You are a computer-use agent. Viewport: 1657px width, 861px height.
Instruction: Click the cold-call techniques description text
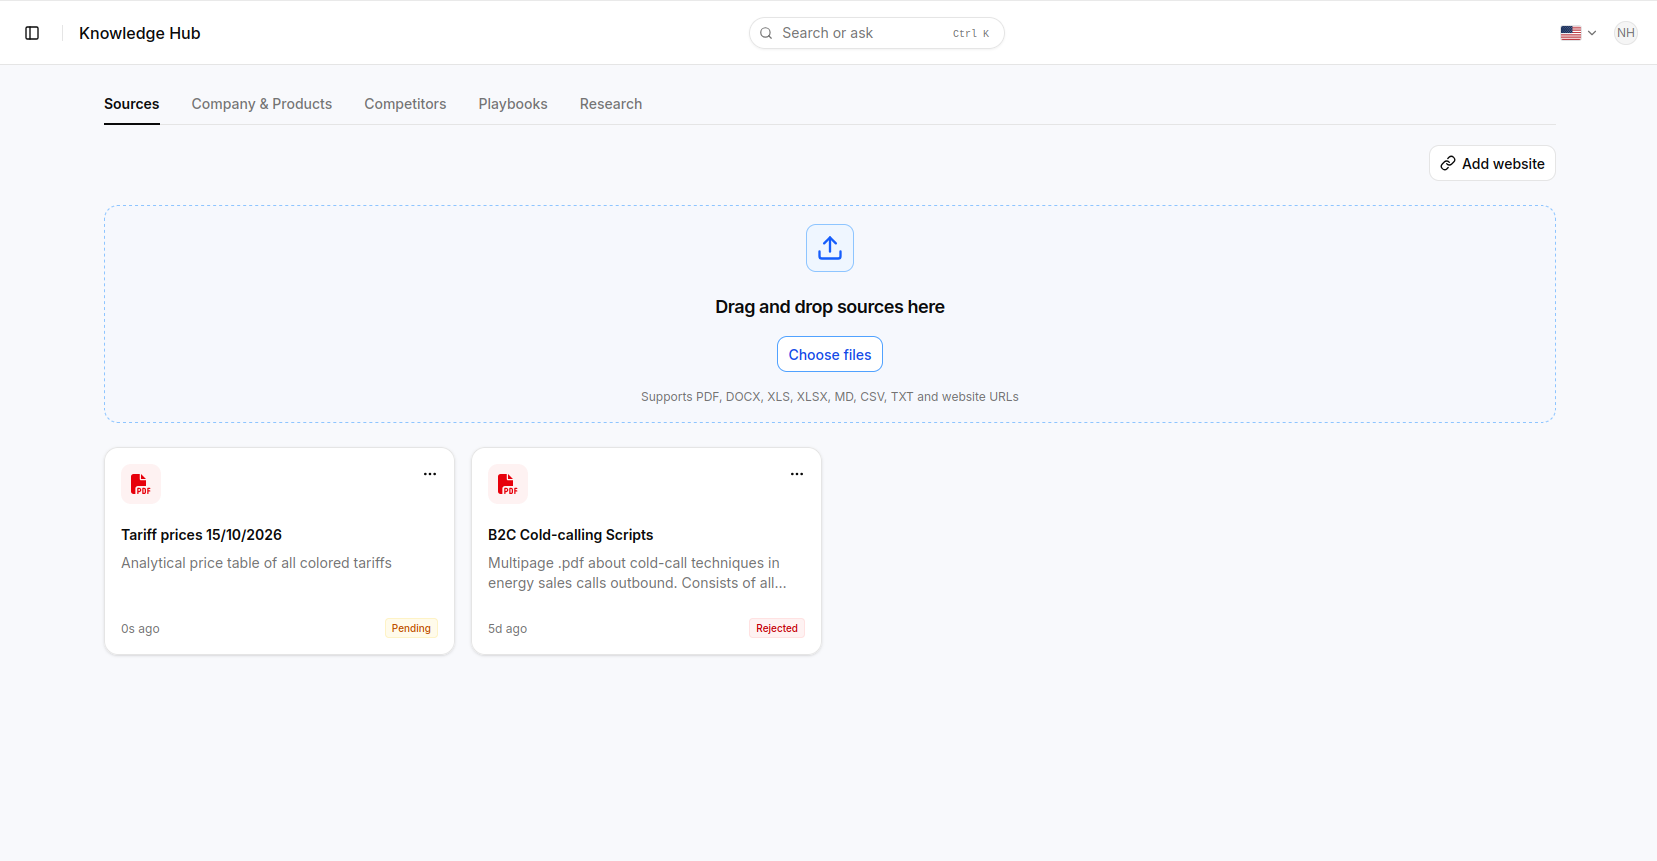[x=638, y=573]
